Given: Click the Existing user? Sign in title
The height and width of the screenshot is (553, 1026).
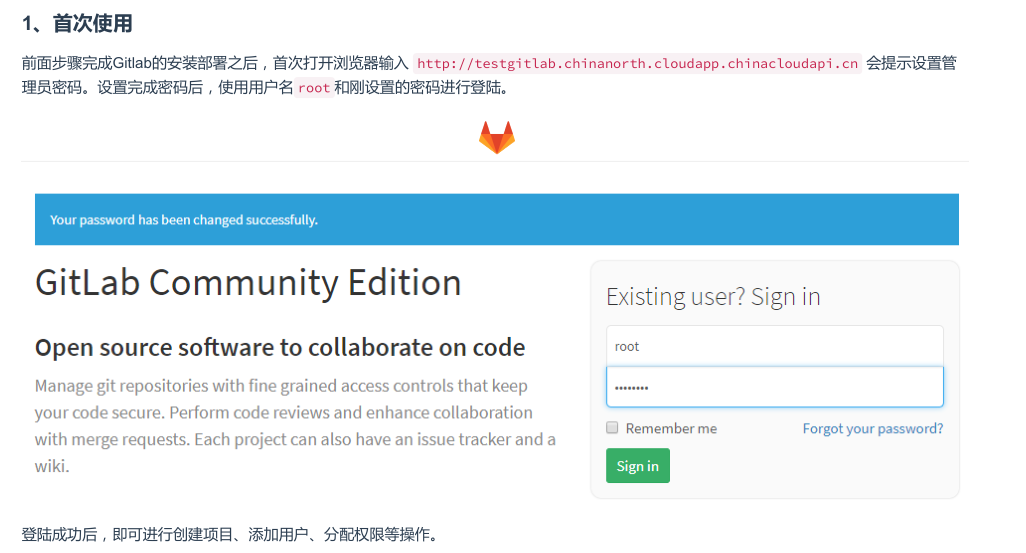Looking at the screenshot, I should [x=713, y=297].
